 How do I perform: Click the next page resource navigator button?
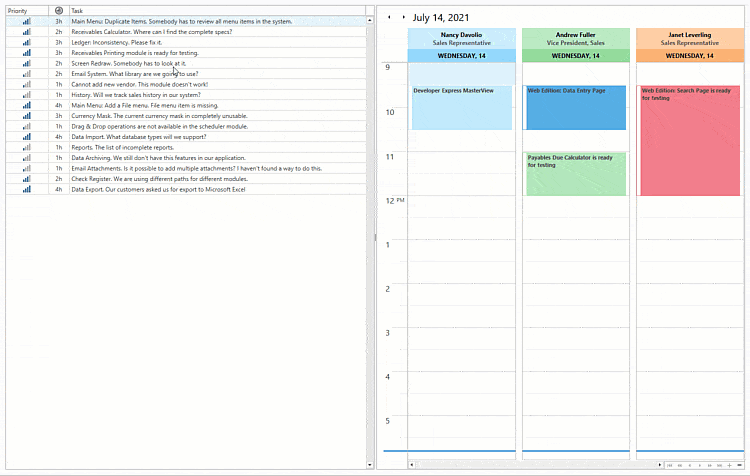tap(710, 465)
